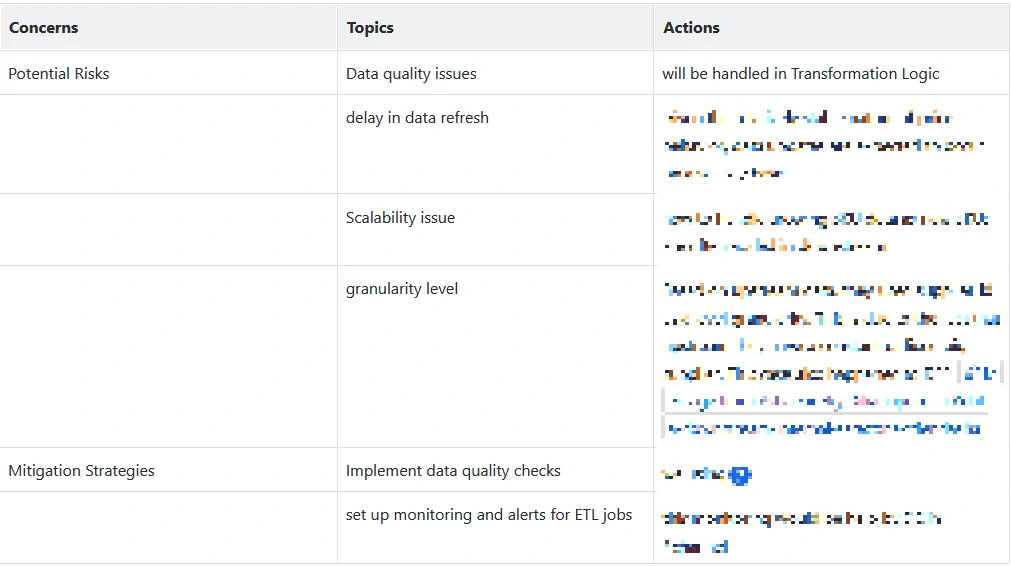Click blurred action text for ETL monitoring row
Viewport: 1011px width, 567px height.
(800, 530)
